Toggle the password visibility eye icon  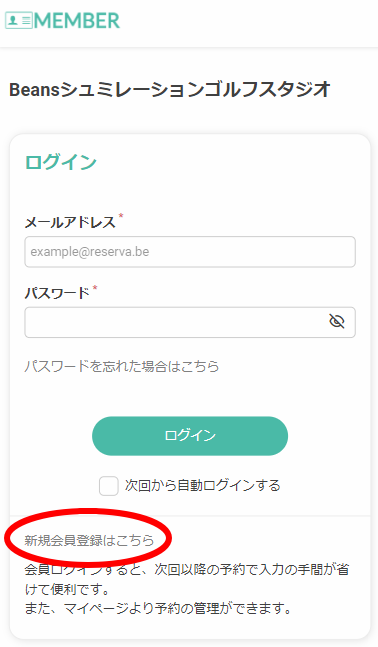[337, 321]
